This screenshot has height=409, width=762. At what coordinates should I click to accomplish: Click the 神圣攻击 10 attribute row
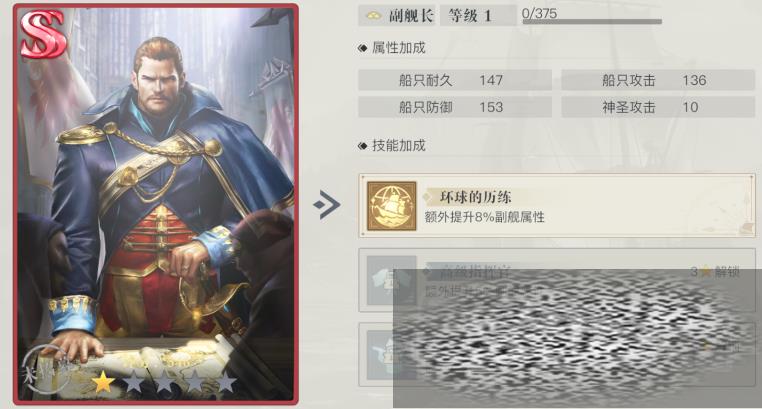point(658,107)
